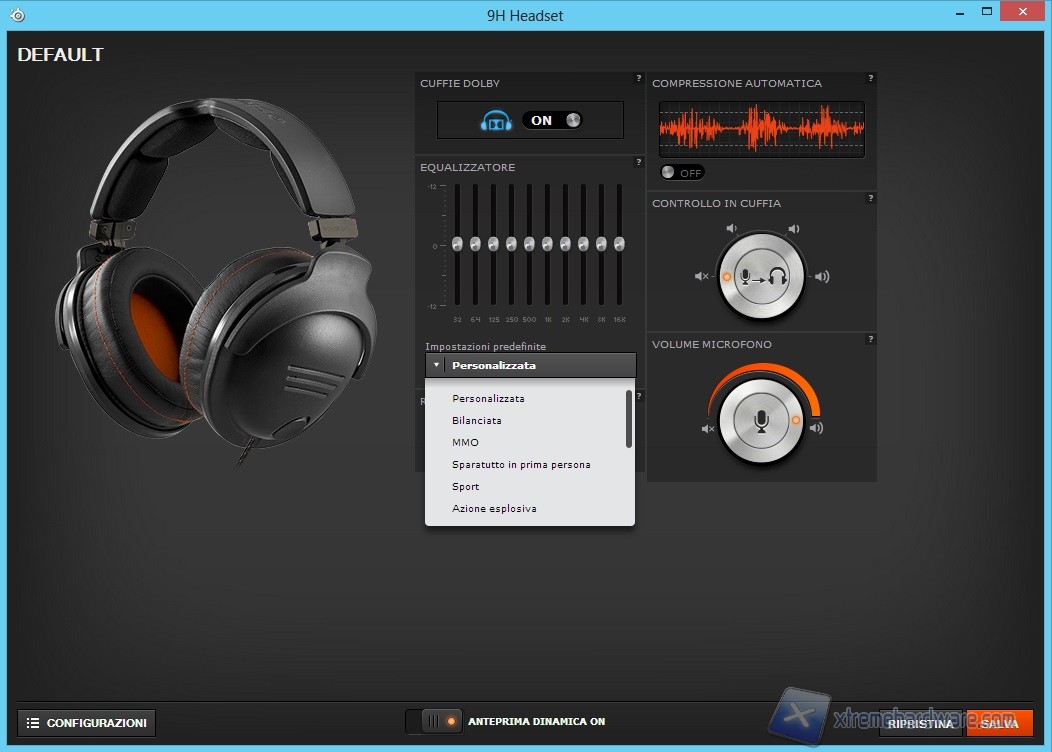Image resolution: width=1052 pixels, height=752 pixels.
Task: Open the Configurazioni panel
Action: [86, 722]
